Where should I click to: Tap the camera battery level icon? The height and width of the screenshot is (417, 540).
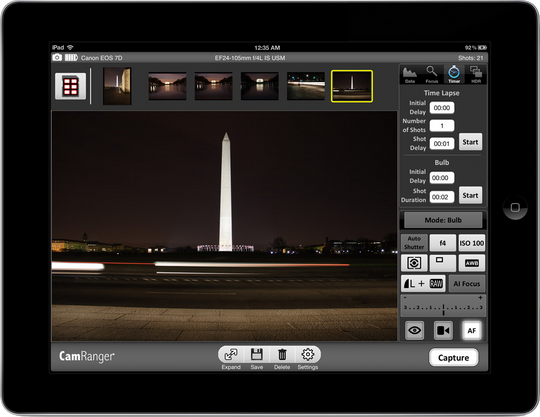71,58
